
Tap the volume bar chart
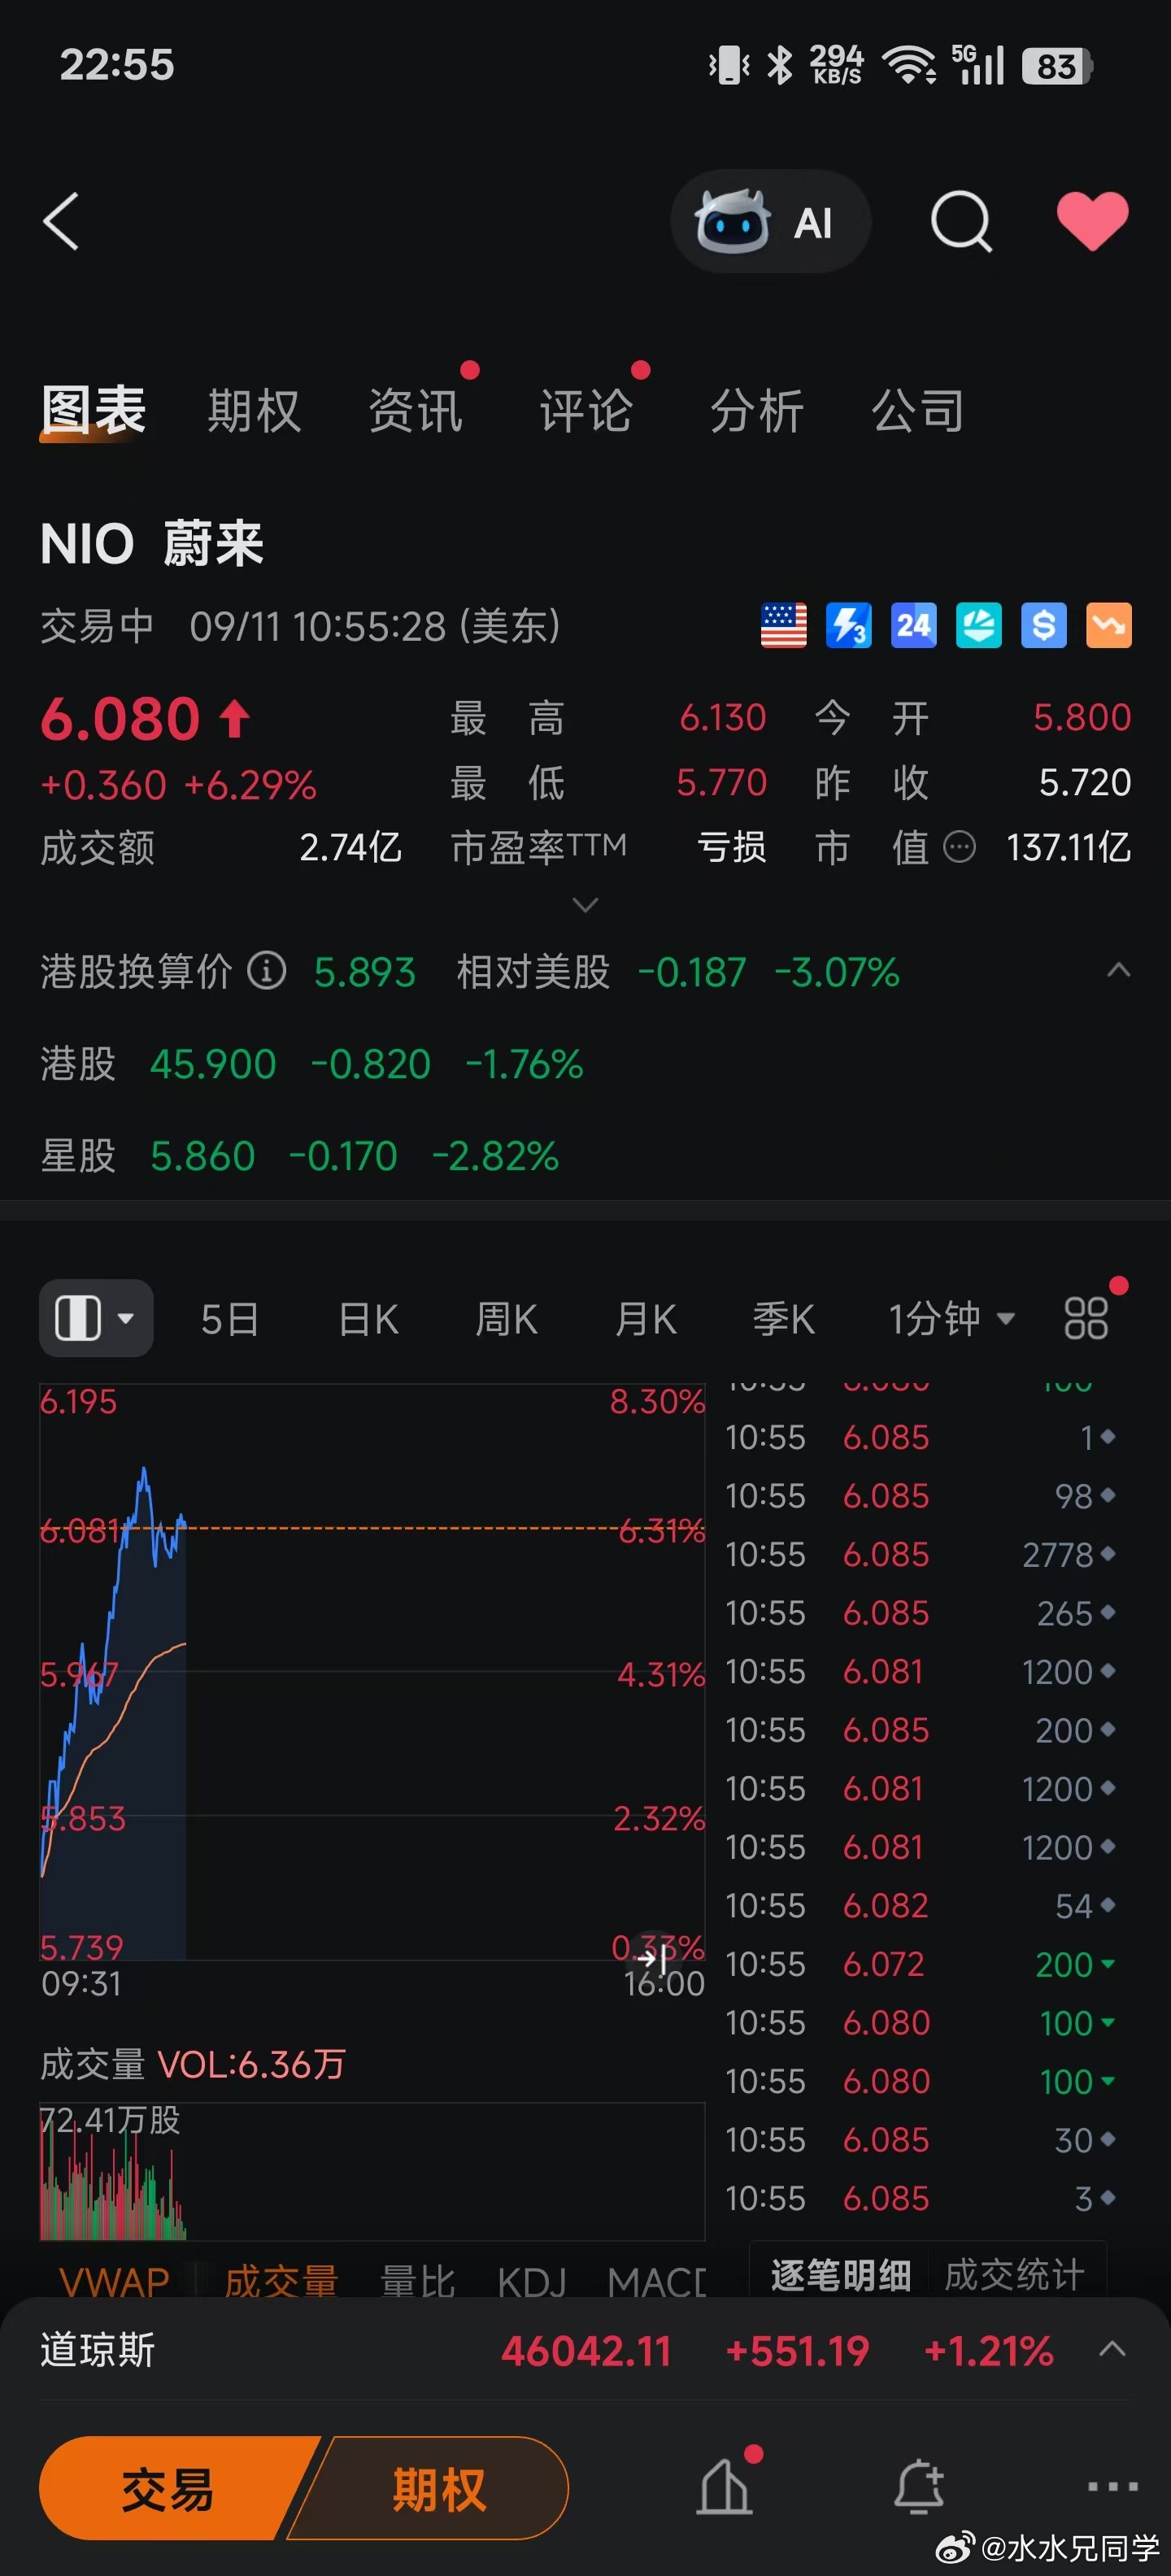coord(372,2172)
